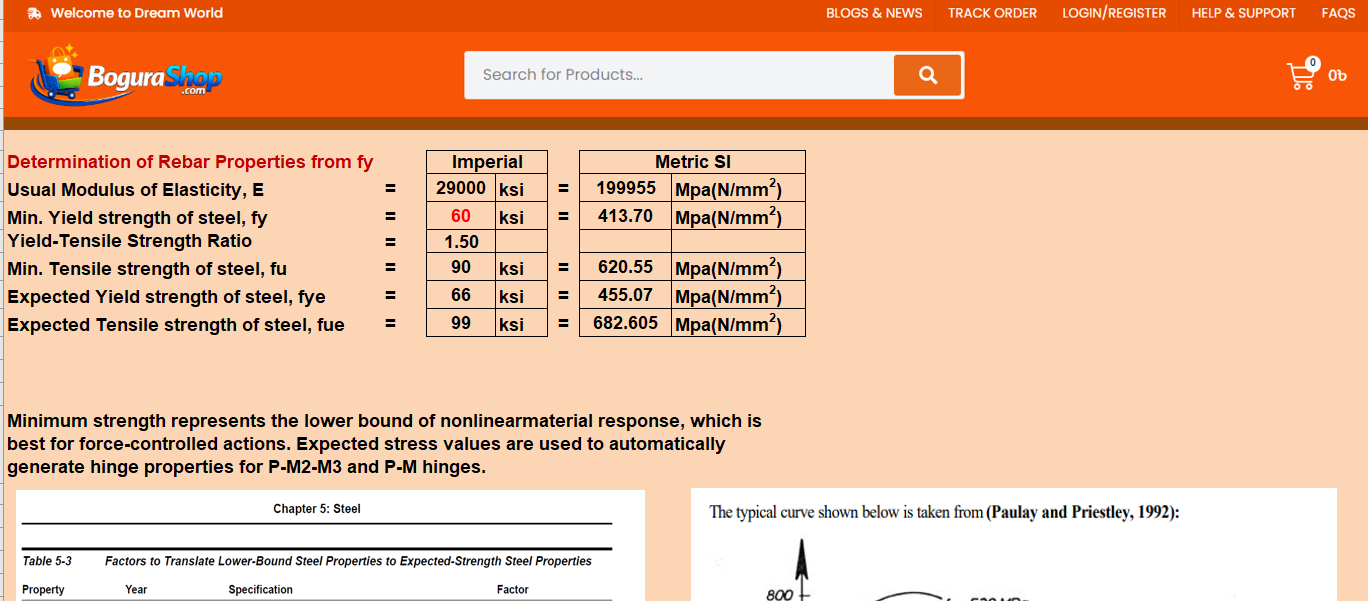The height and width of the screenshot is (601, 1368).
Task: Select metric value 455.07 cell
Action: pyautogui.click(x=626, y=295)
